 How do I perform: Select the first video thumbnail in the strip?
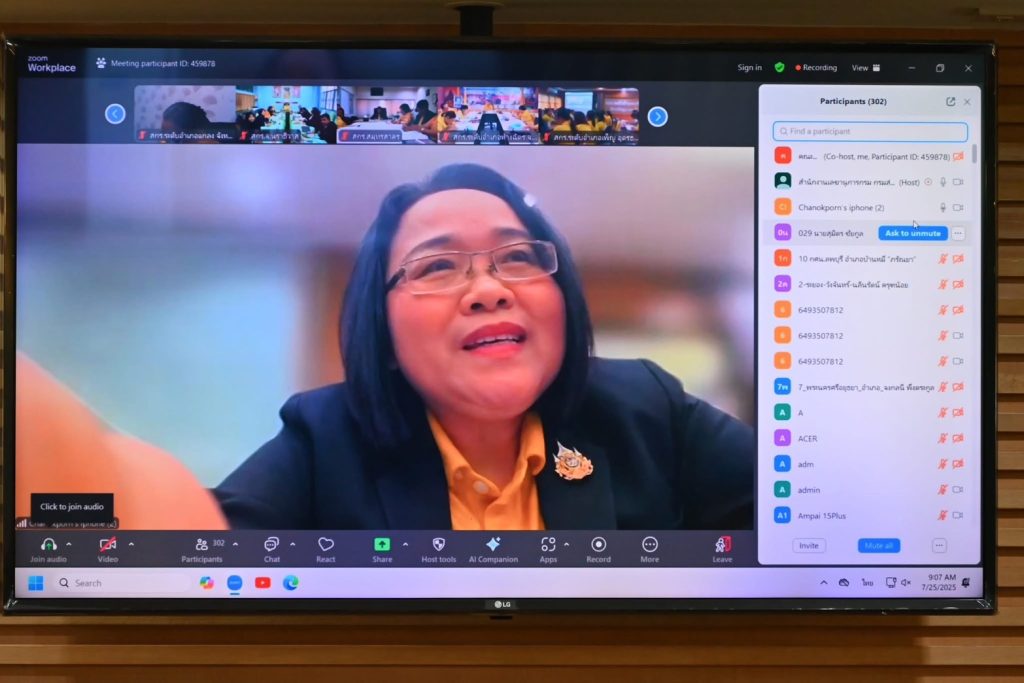tap(185, 114)
